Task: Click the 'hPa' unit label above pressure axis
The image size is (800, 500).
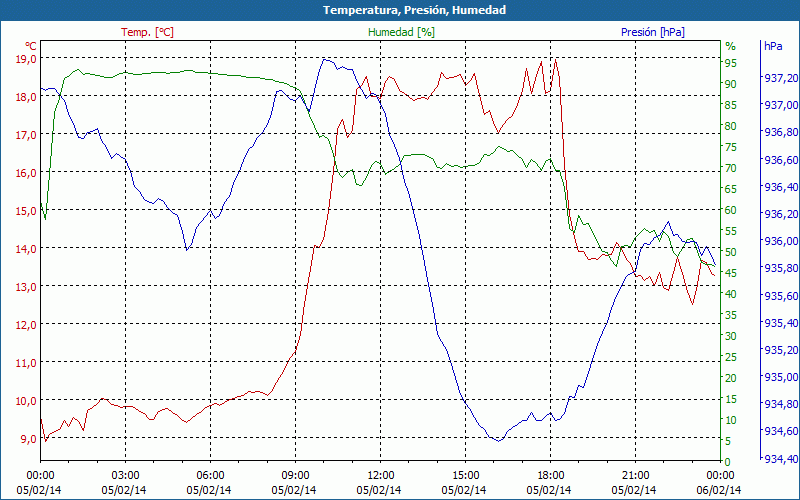Action: tap(773, 46)
